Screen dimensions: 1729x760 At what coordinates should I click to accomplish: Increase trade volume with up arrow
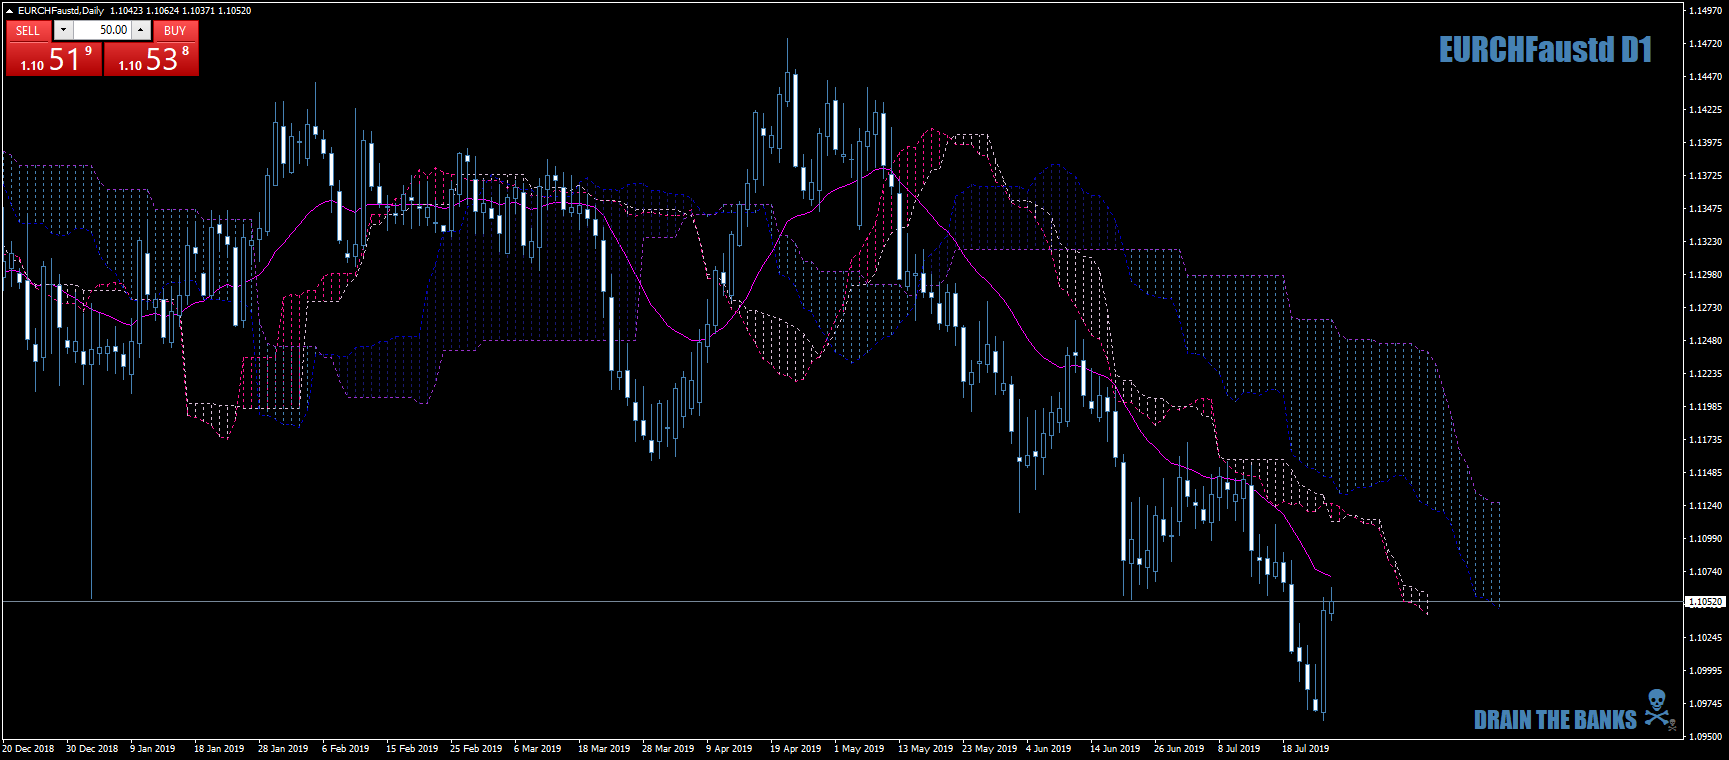141,31
